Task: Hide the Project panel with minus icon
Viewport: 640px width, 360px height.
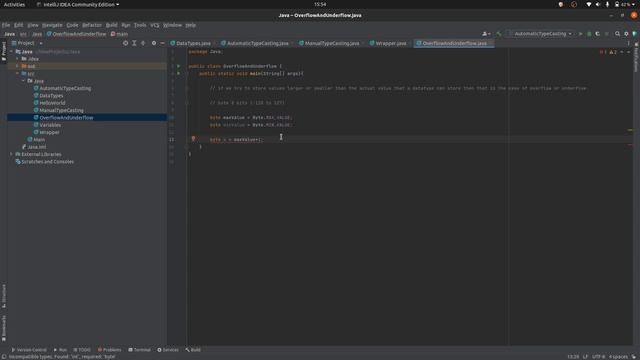Action: [x=162, y=43]
